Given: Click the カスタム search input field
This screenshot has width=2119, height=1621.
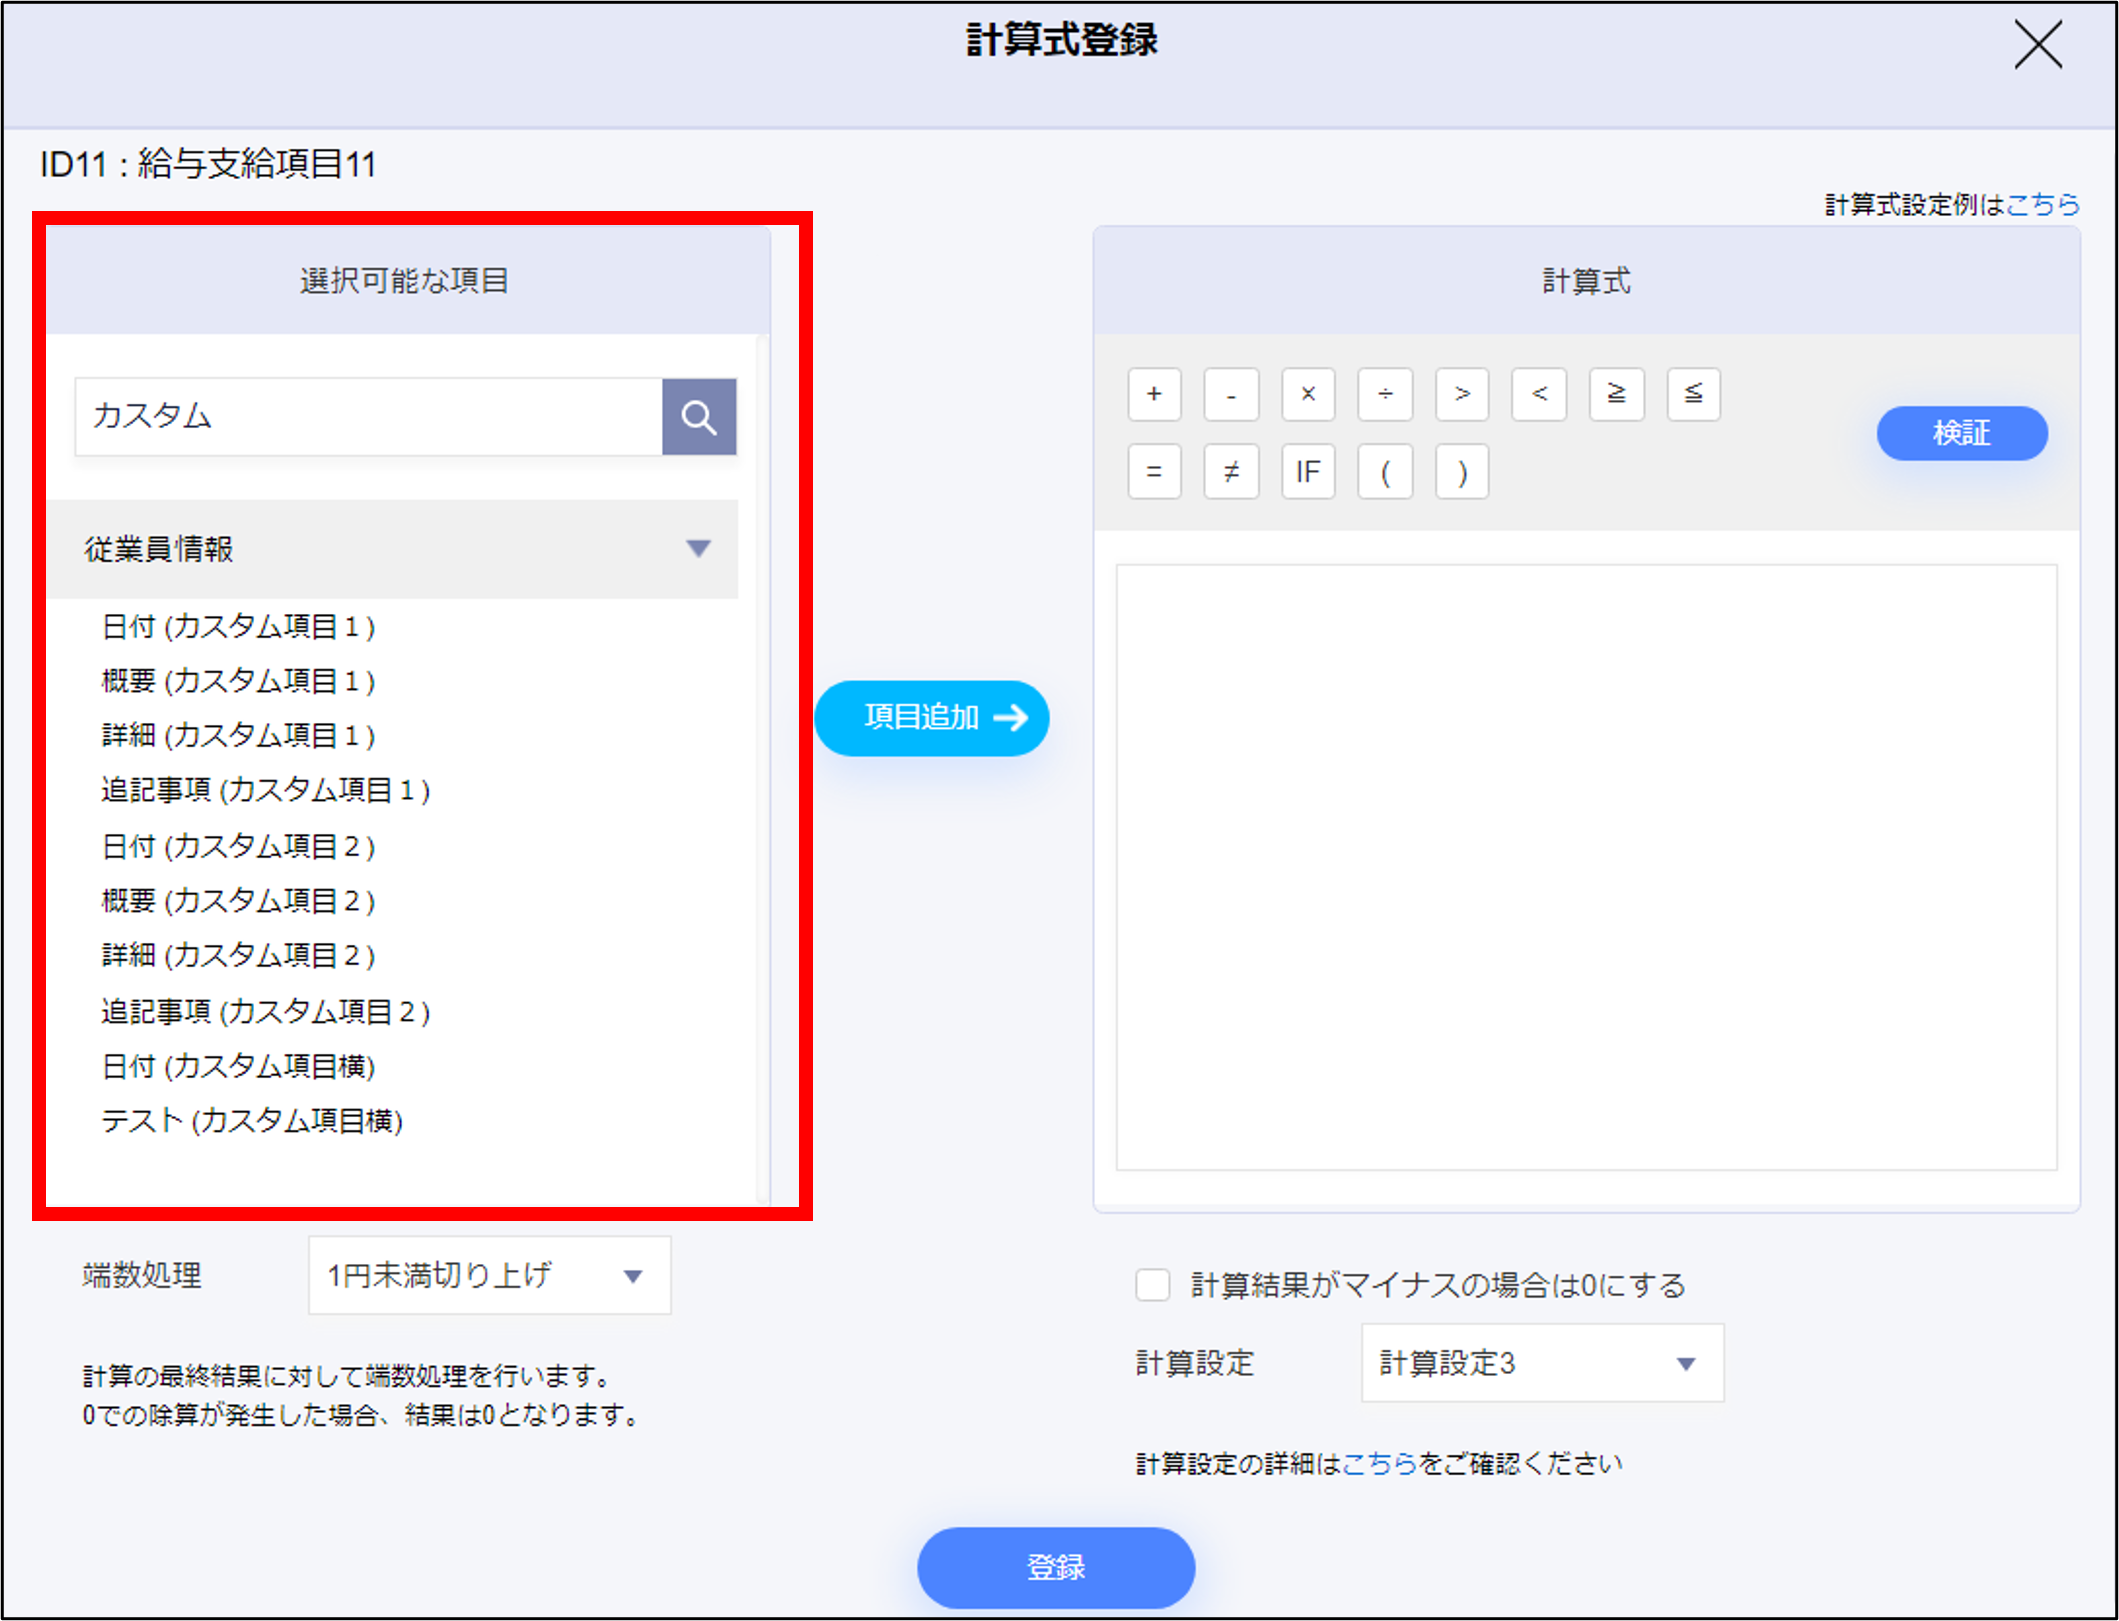Looking at the screenshot, I should tap(368, 417).
